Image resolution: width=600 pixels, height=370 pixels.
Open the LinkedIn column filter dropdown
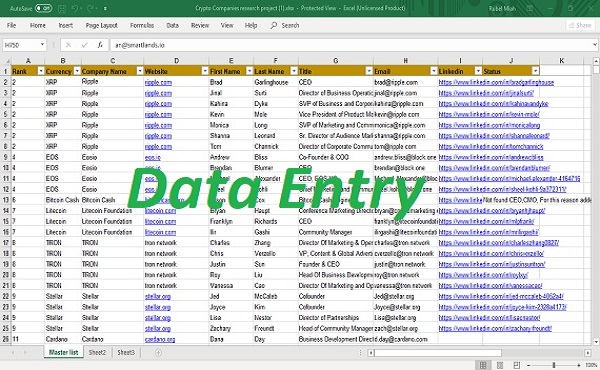478,71
